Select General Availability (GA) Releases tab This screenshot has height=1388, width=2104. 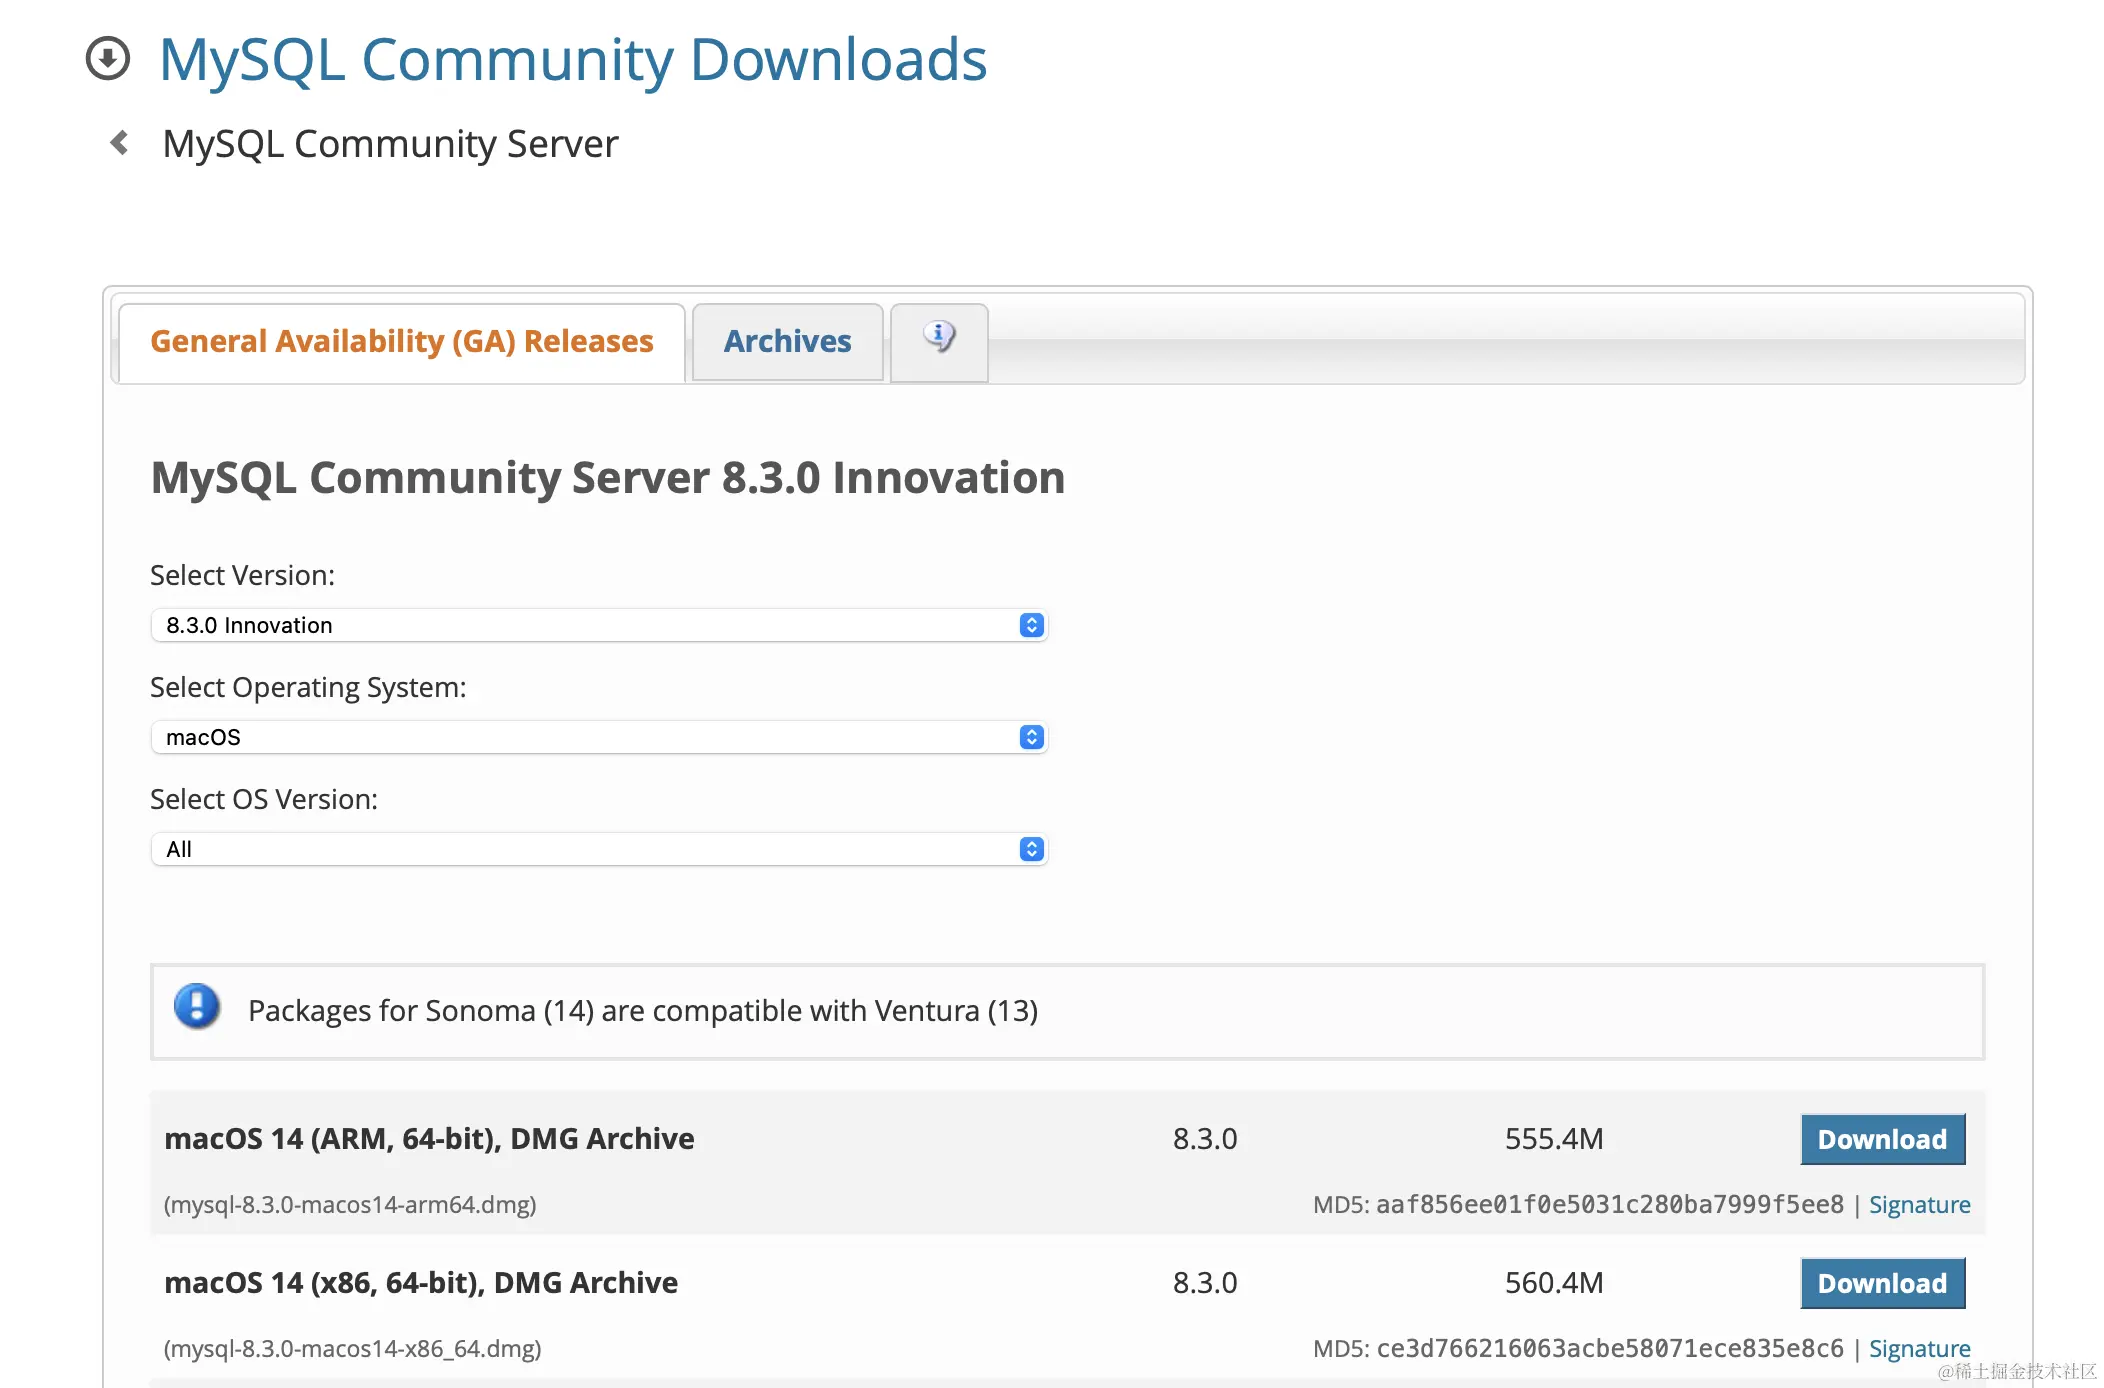point(401,342)
